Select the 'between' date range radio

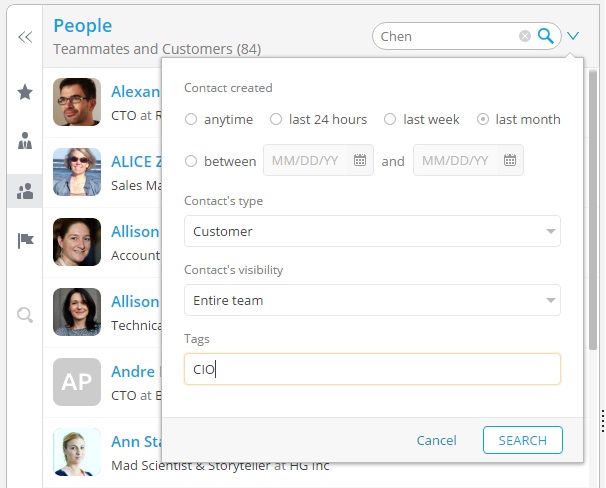tap(191, 161)
